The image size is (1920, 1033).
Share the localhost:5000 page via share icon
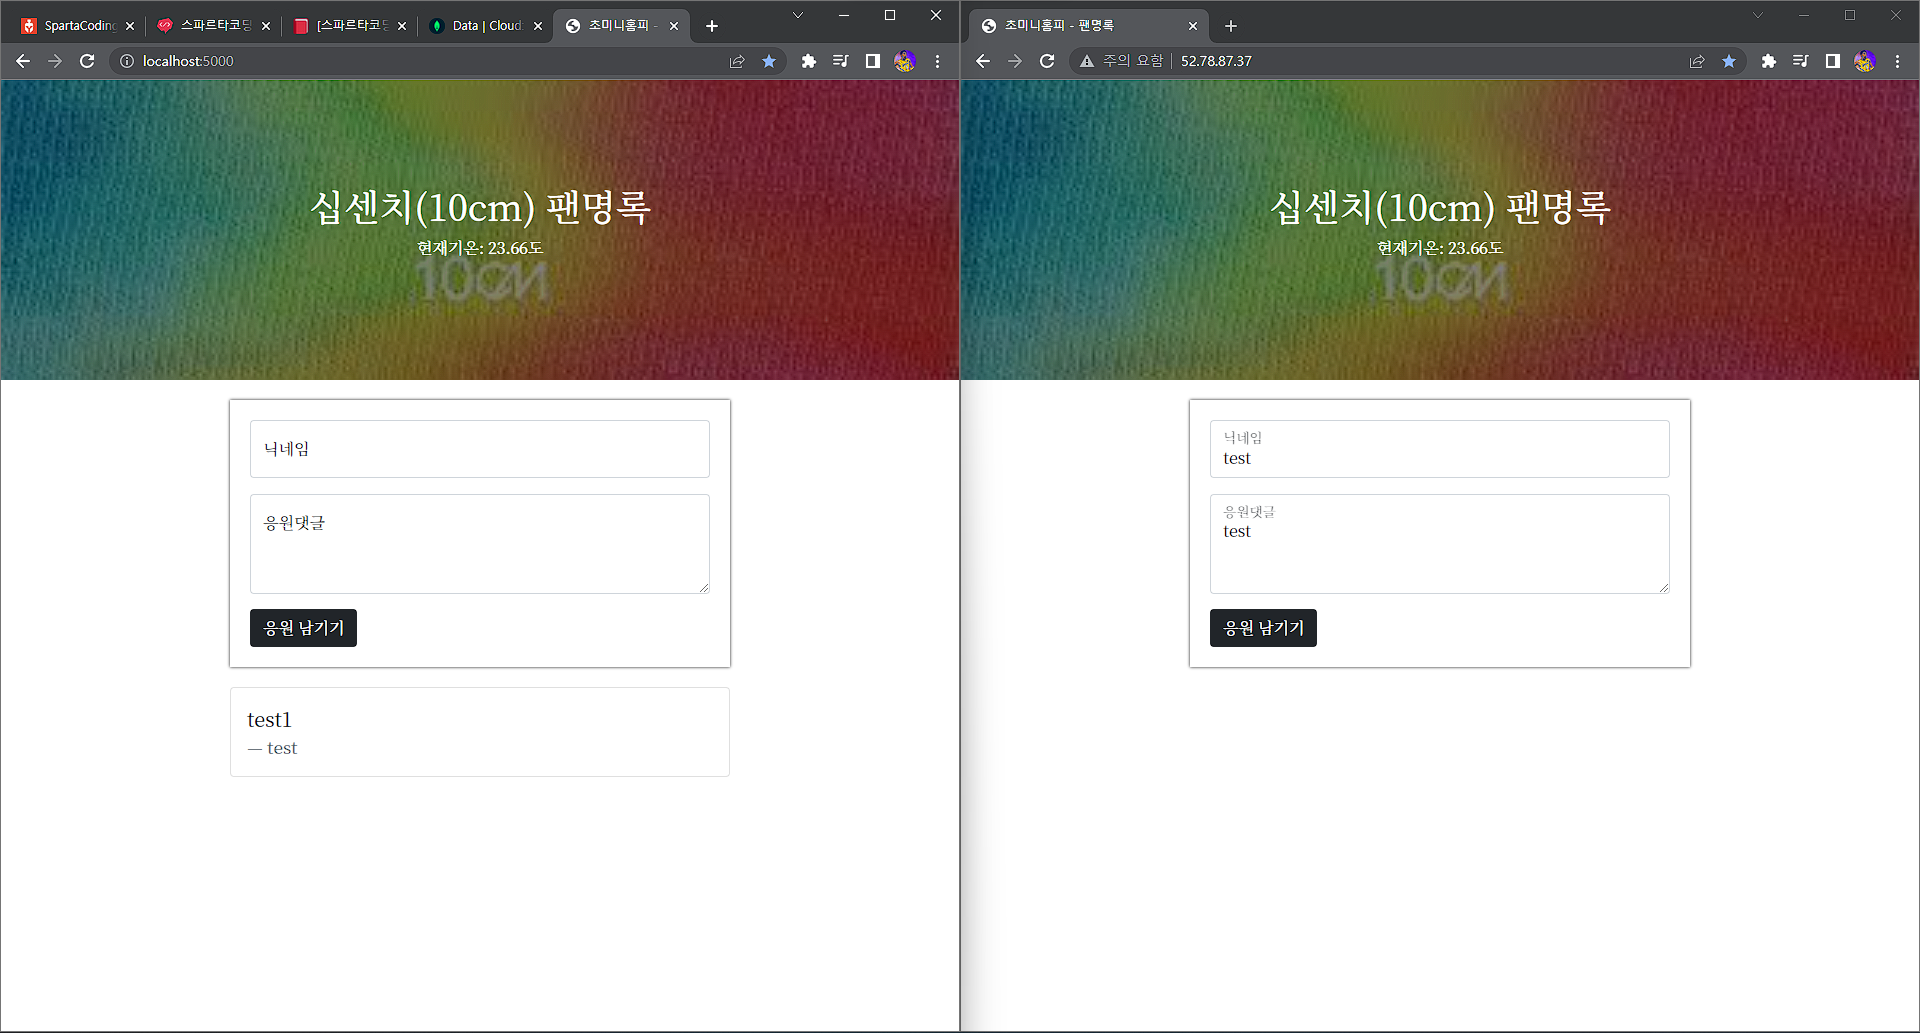(x=737, y=61)
